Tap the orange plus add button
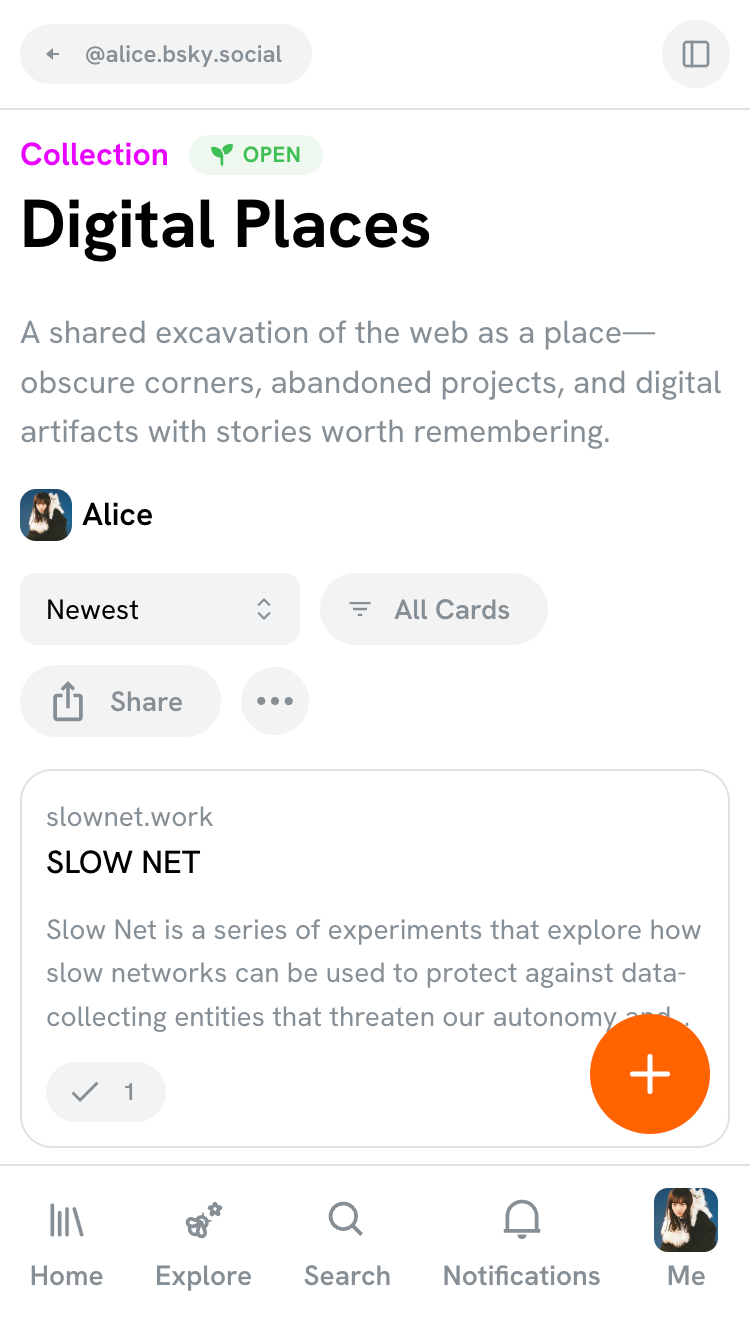Viewport: 750px width, 1334px height. click(x=650, y=1074)
